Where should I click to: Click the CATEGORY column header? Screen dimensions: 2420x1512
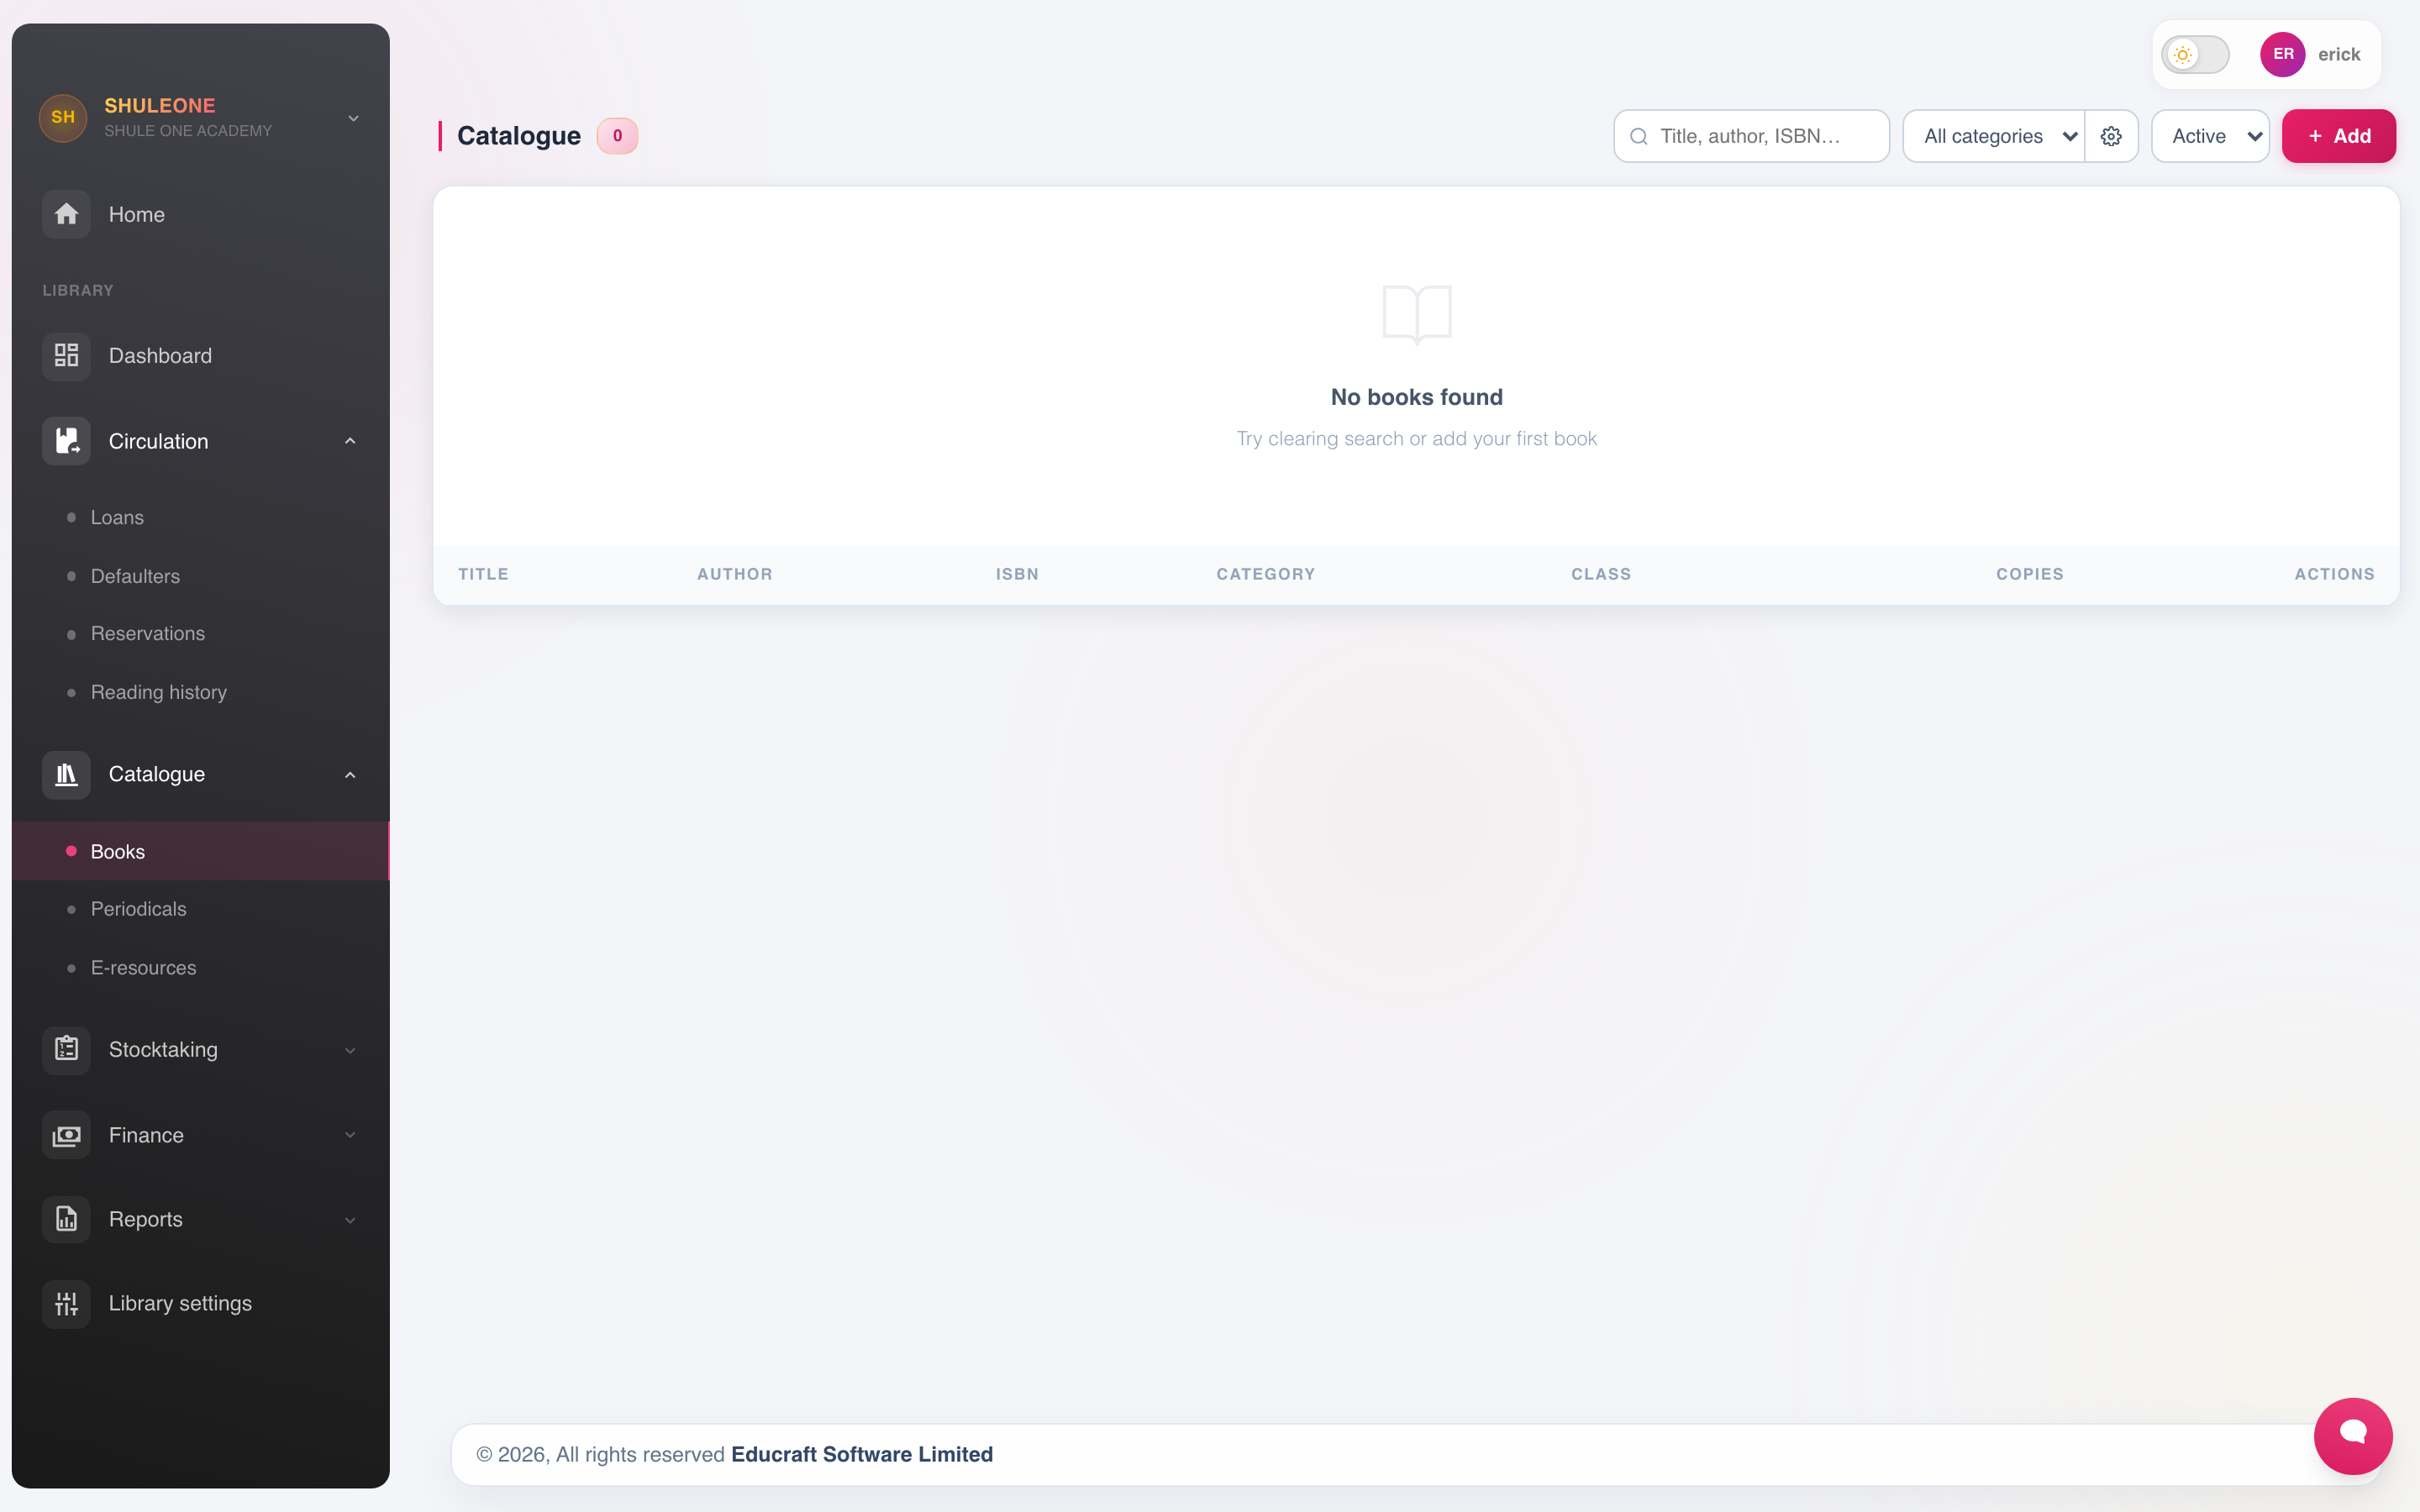(x=1266, y=574)
